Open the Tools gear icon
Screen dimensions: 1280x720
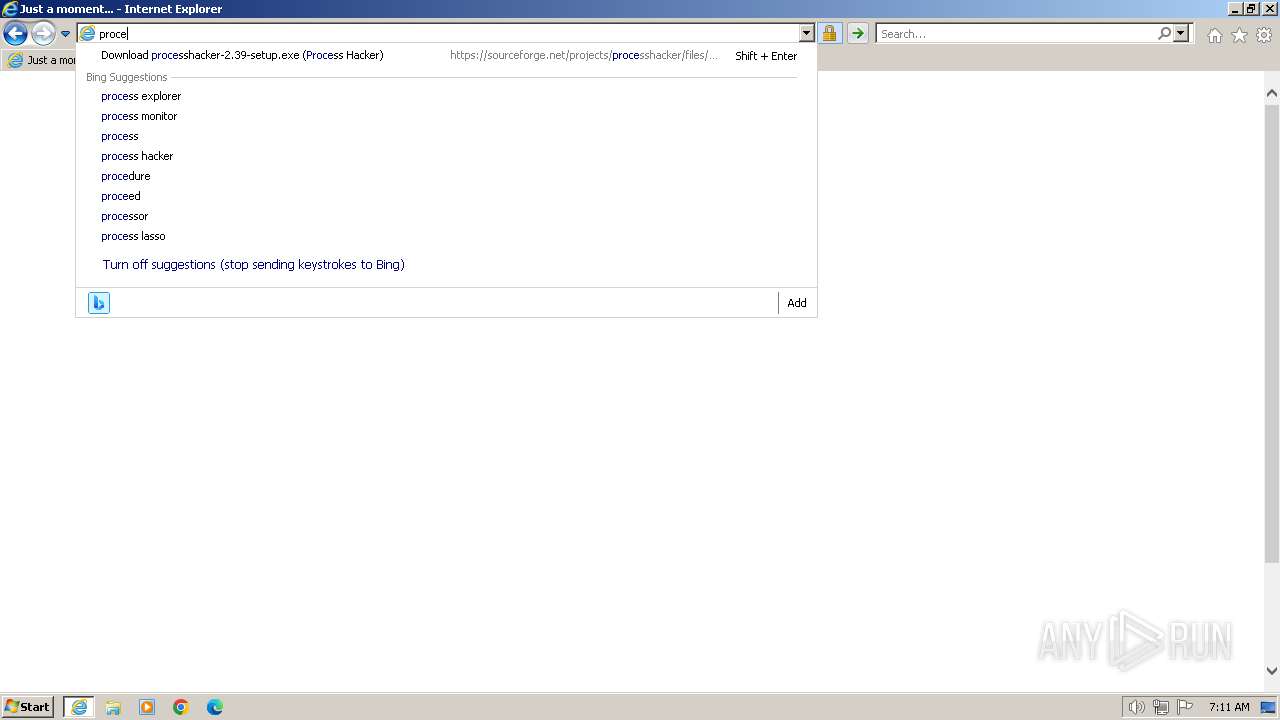click(x=1264, y=35)
